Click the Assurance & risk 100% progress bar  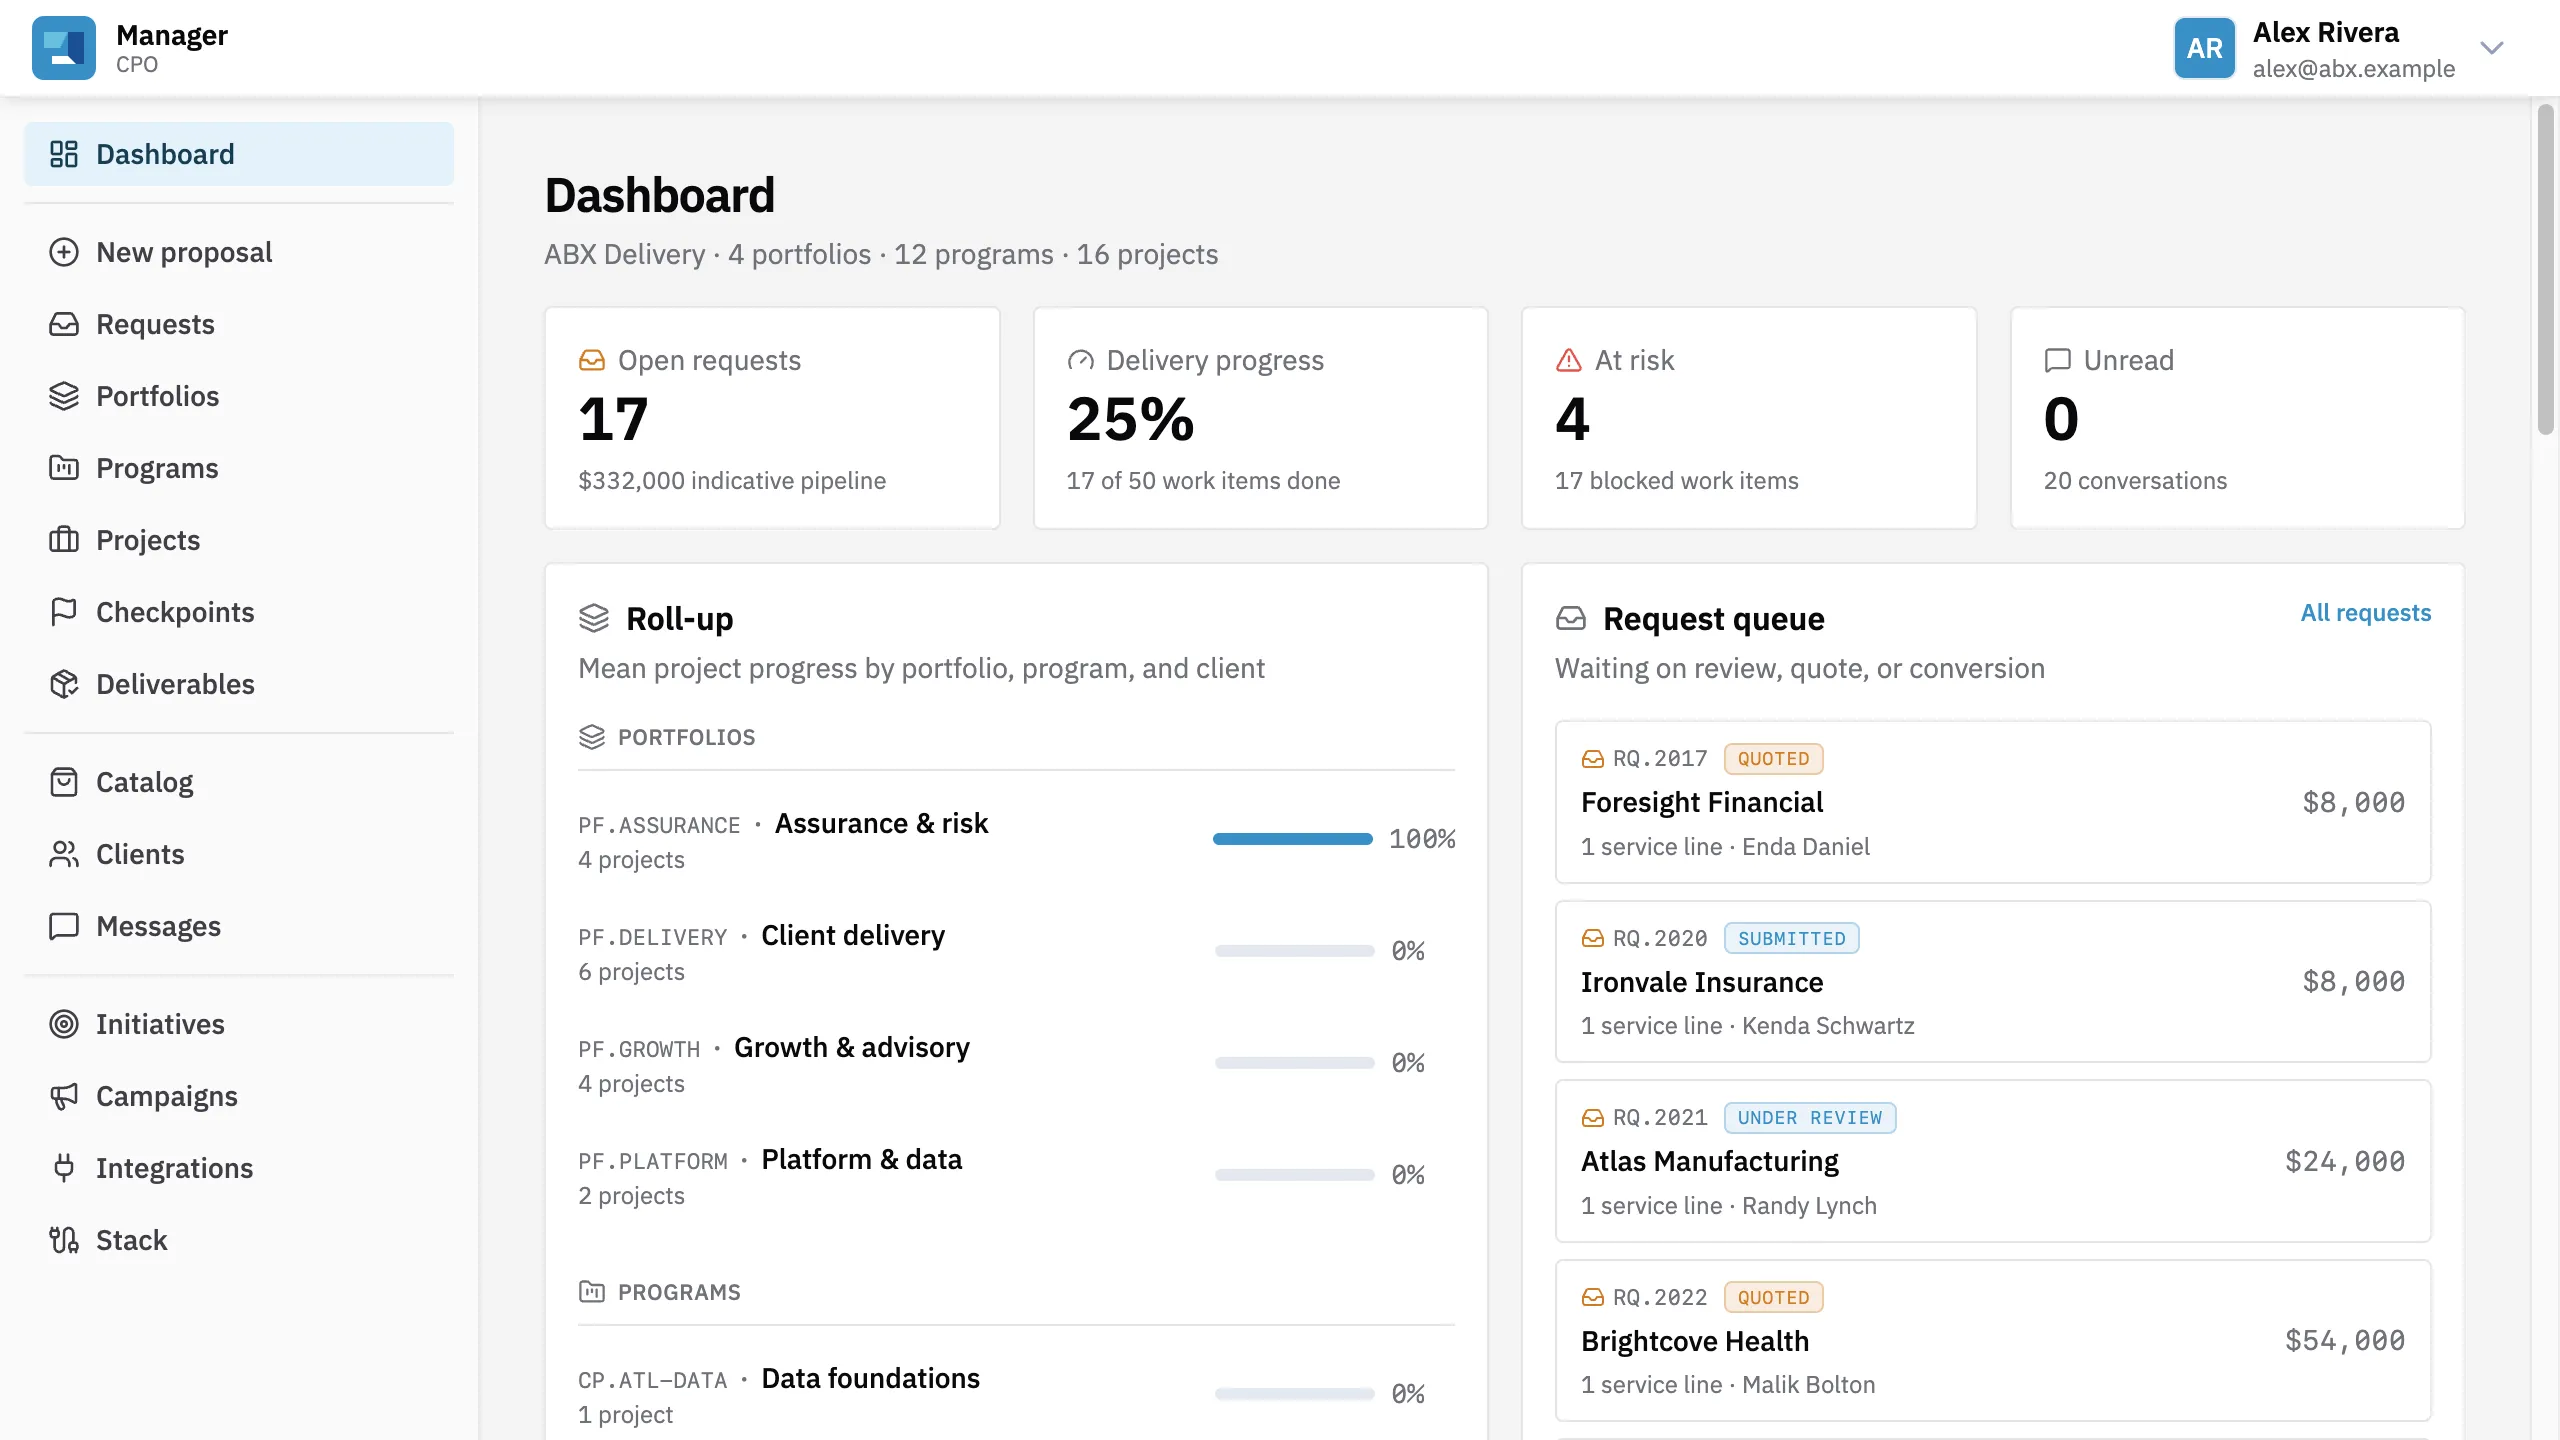[1293, 839]
